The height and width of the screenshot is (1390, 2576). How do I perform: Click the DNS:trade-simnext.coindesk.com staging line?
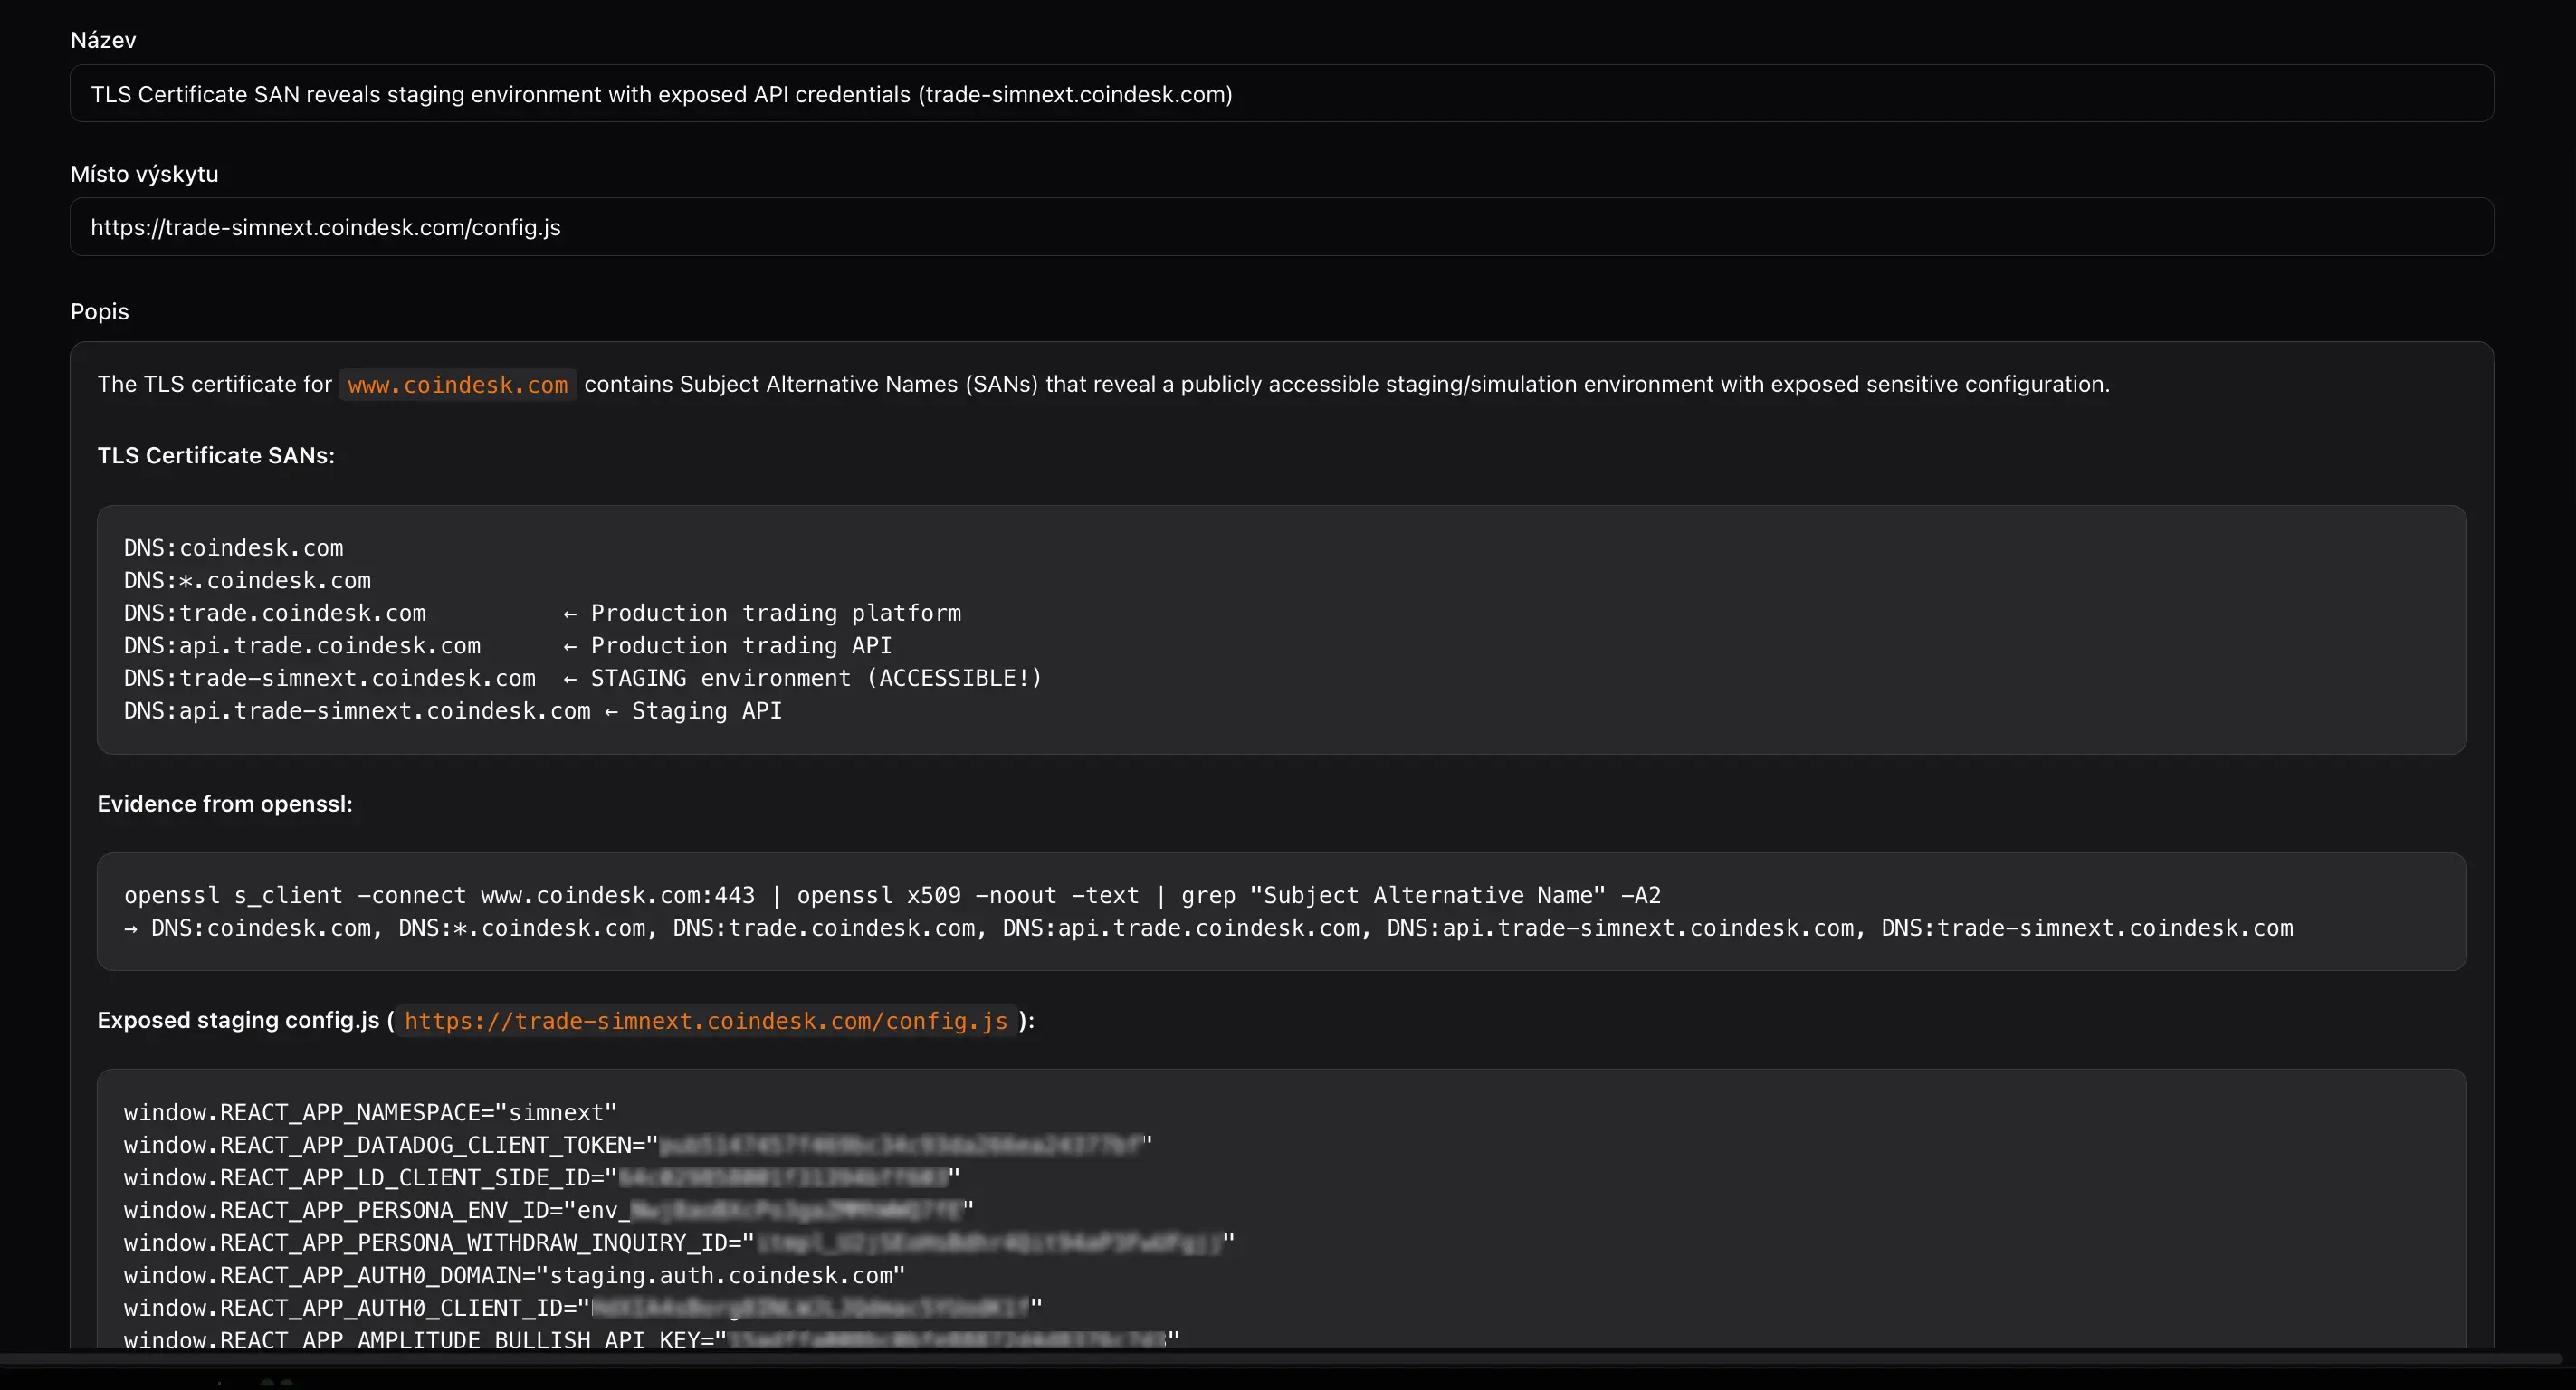[582, 678]
